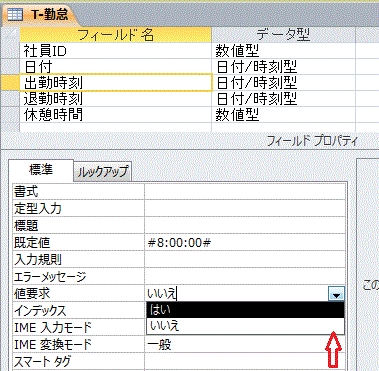Screen dimensions: 379x371
Task: Select the 出勤時刻 field name cell
Action: [x=115, y=83]
